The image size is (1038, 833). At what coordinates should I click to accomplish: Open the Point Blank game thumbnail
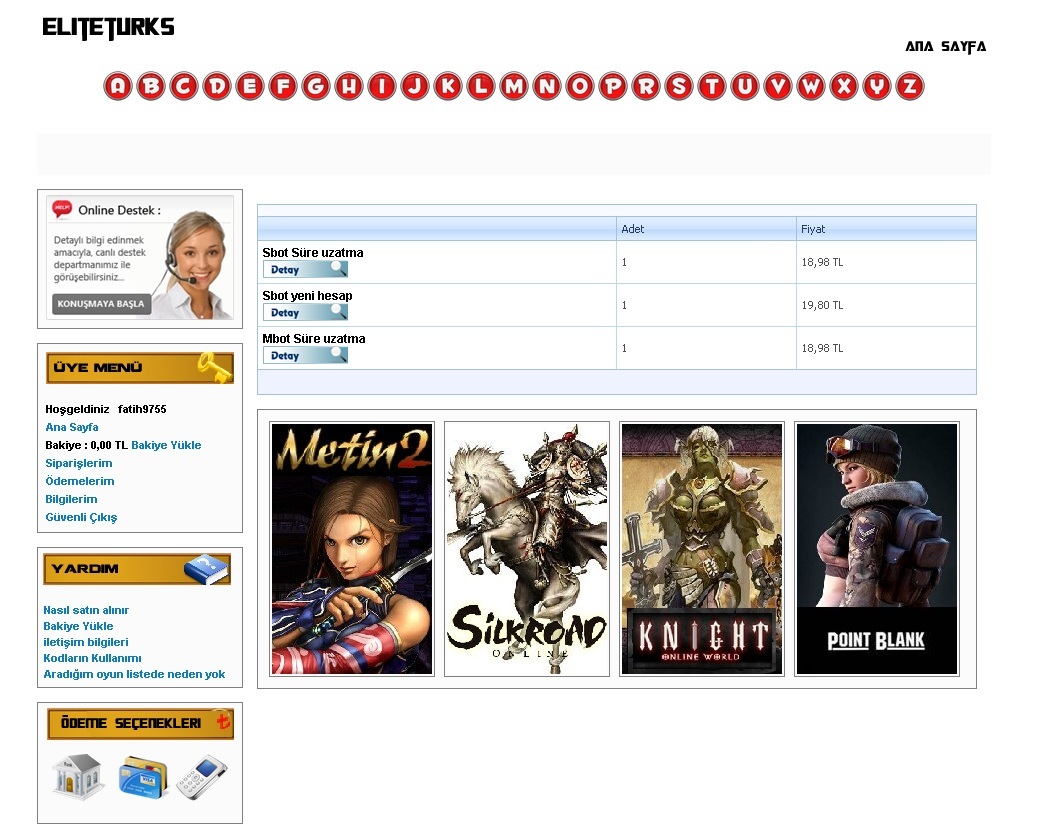(x=876, y=549)
